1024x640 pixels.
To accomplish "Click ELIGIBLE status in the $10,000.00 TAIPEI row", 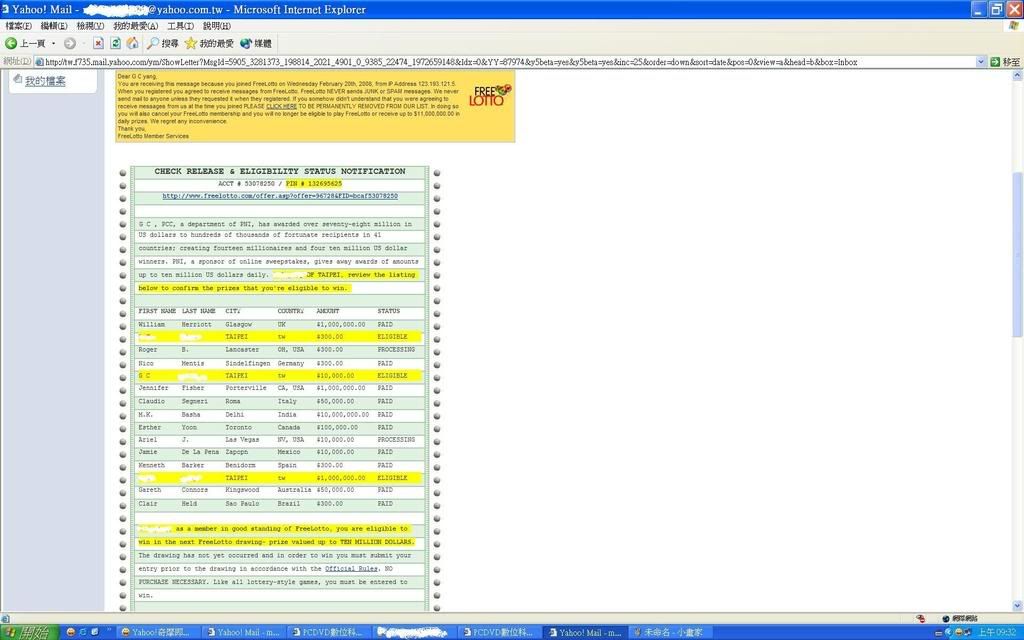I will (x=392, y=376).
